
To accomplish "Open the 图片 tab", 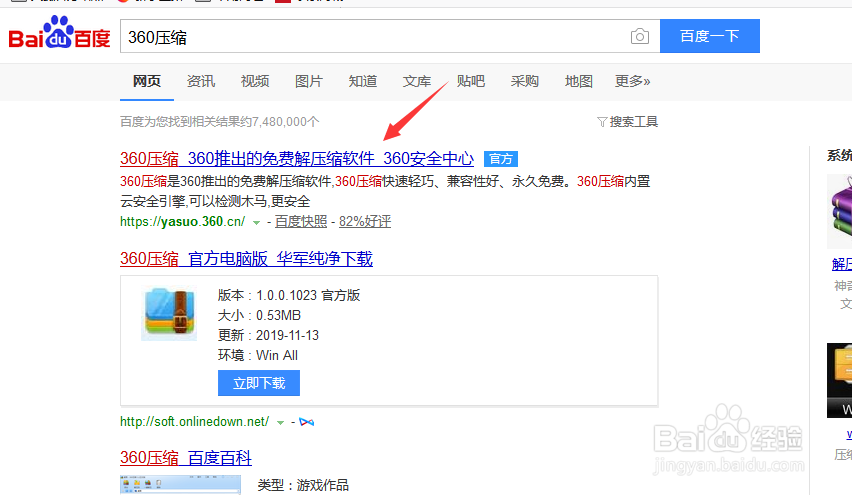I will point(309,82).
